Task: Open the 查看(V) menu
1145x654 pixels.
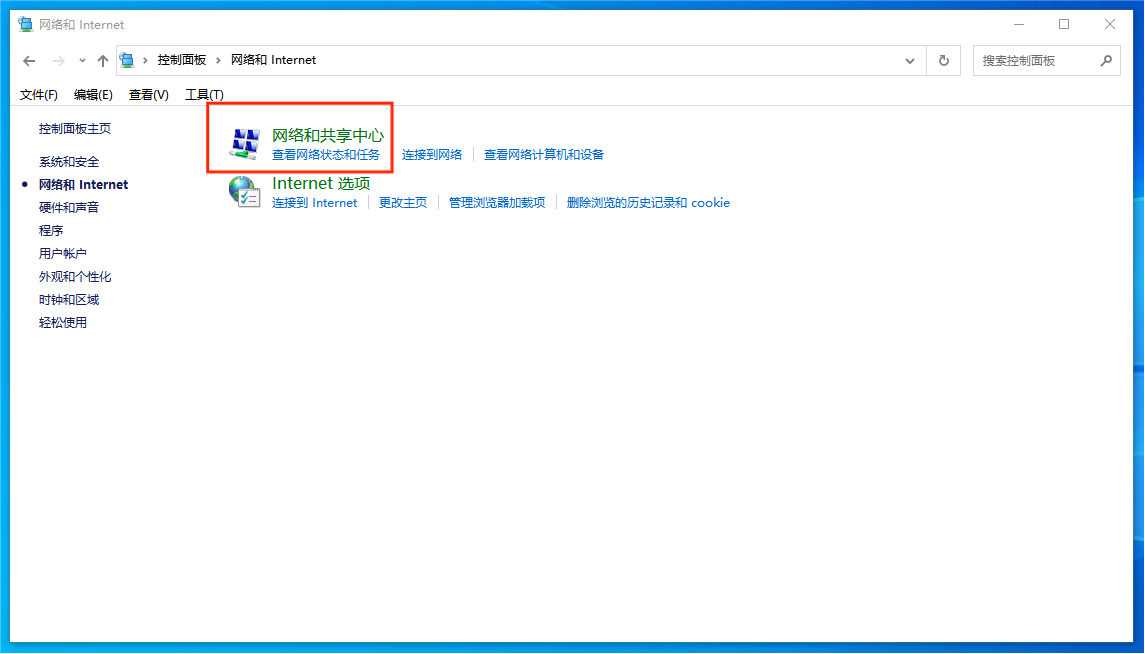Action: pos(149,95)
